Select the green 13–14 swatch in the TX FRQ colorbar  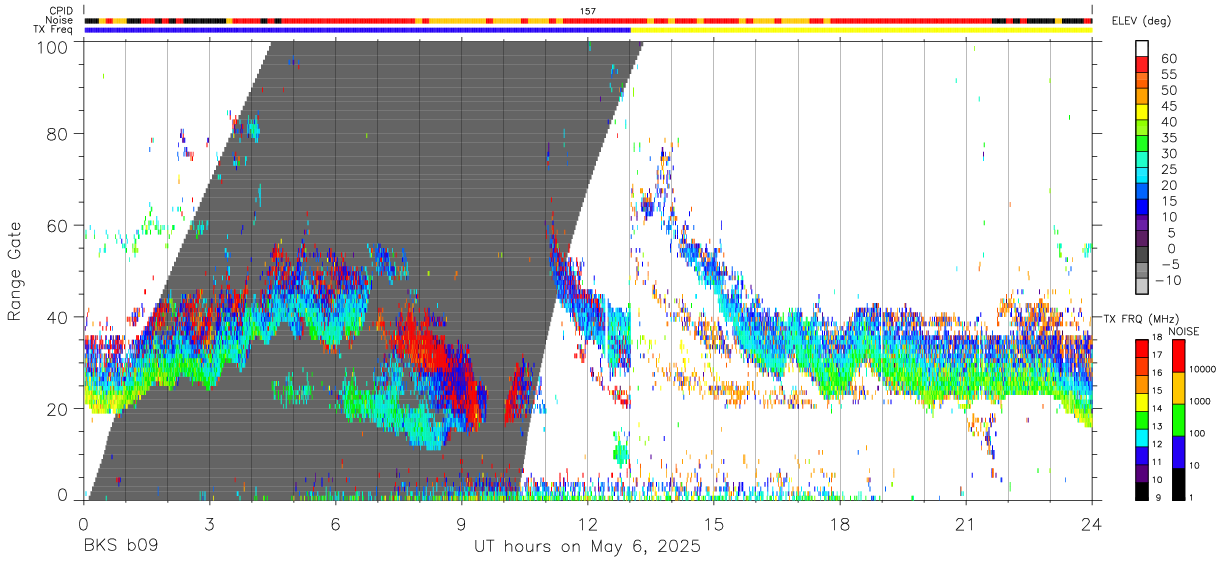tap(1141, 419)
